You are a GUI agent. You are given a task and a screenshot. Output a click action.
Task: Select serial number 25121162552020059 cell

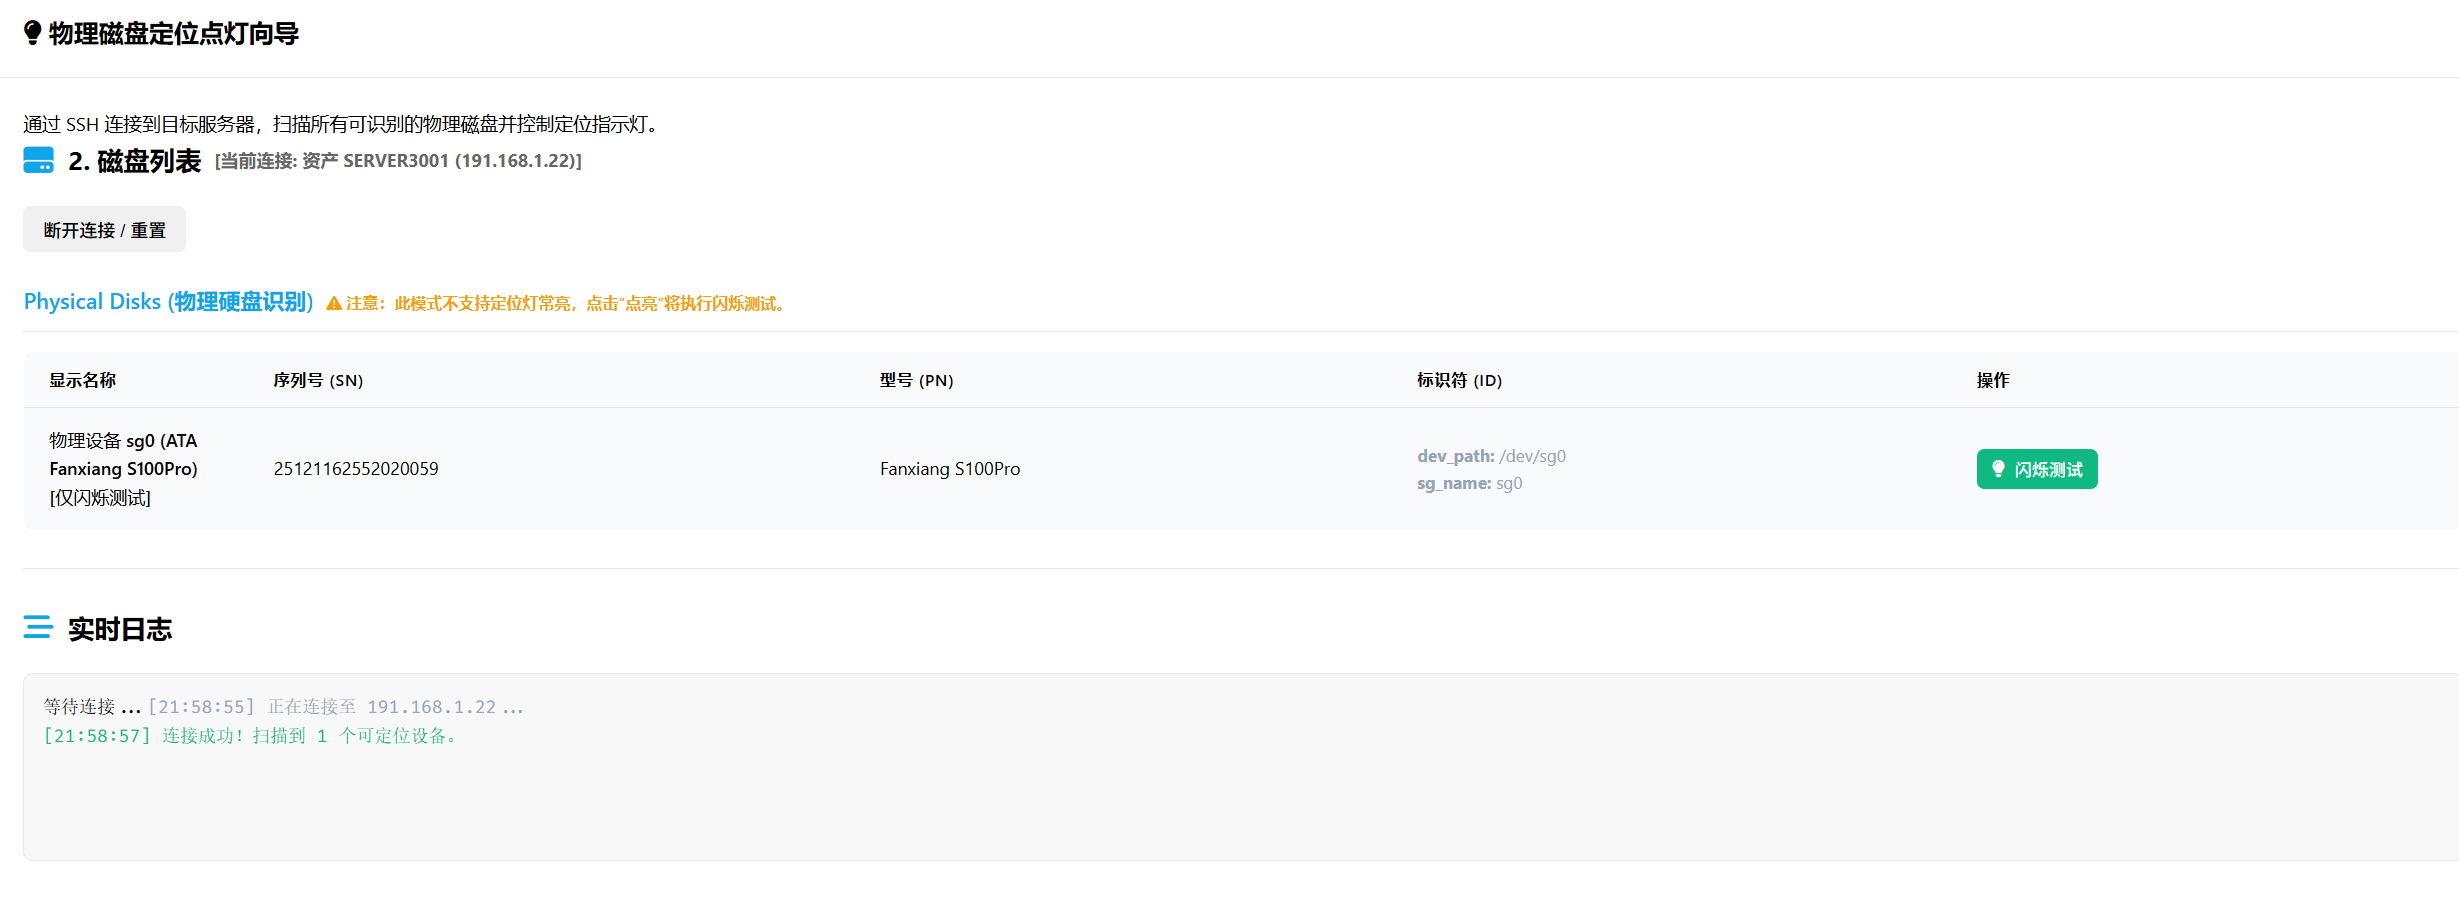pos(356,469)
